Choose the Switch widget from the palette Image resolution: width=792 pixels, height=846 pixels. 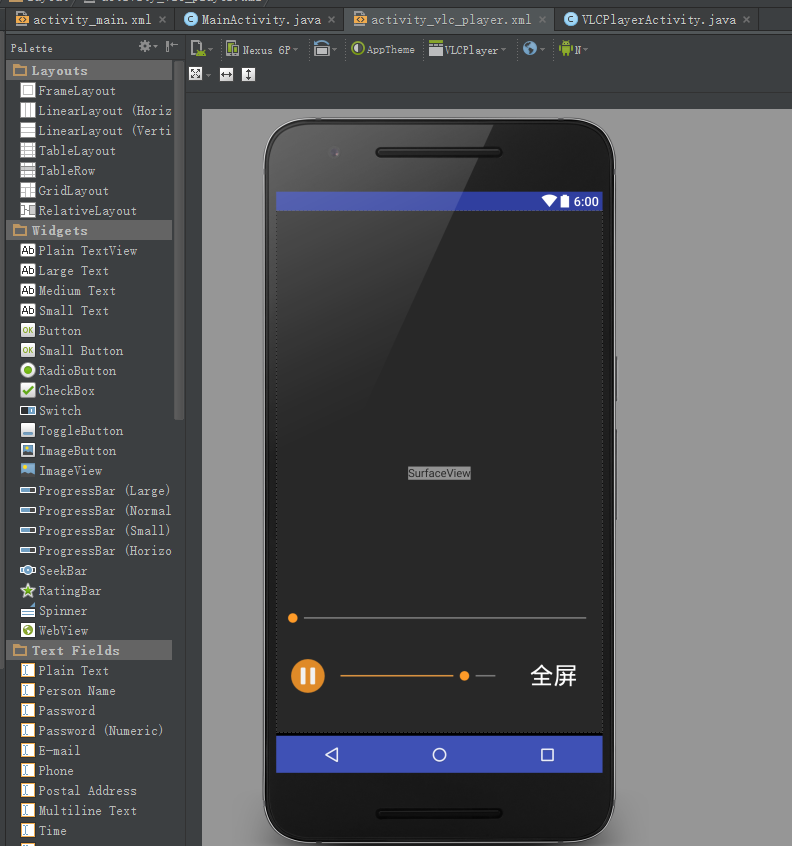click(60, 410)
